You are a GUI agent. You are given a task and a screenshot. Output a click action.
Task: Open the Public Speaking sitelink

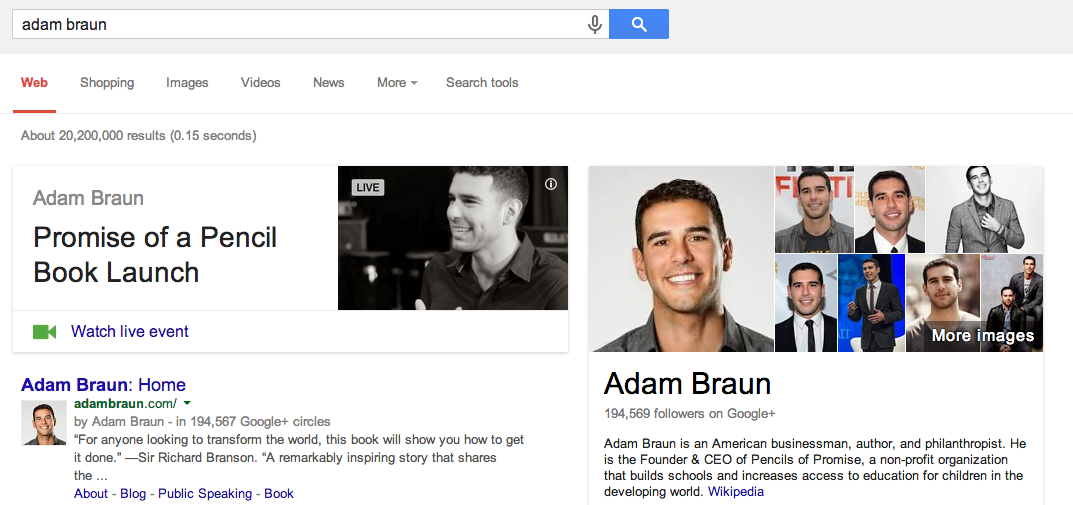(205, 494)
